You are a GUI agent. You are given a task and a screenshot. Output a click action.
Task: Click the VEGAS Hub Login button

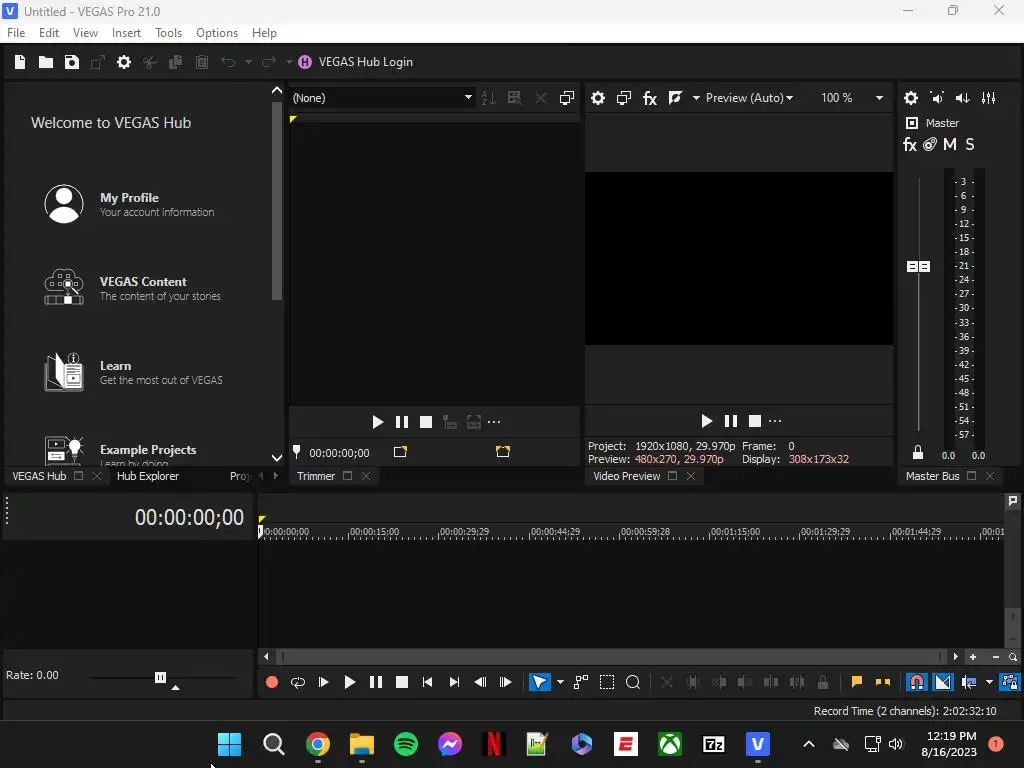coord(356,62)
